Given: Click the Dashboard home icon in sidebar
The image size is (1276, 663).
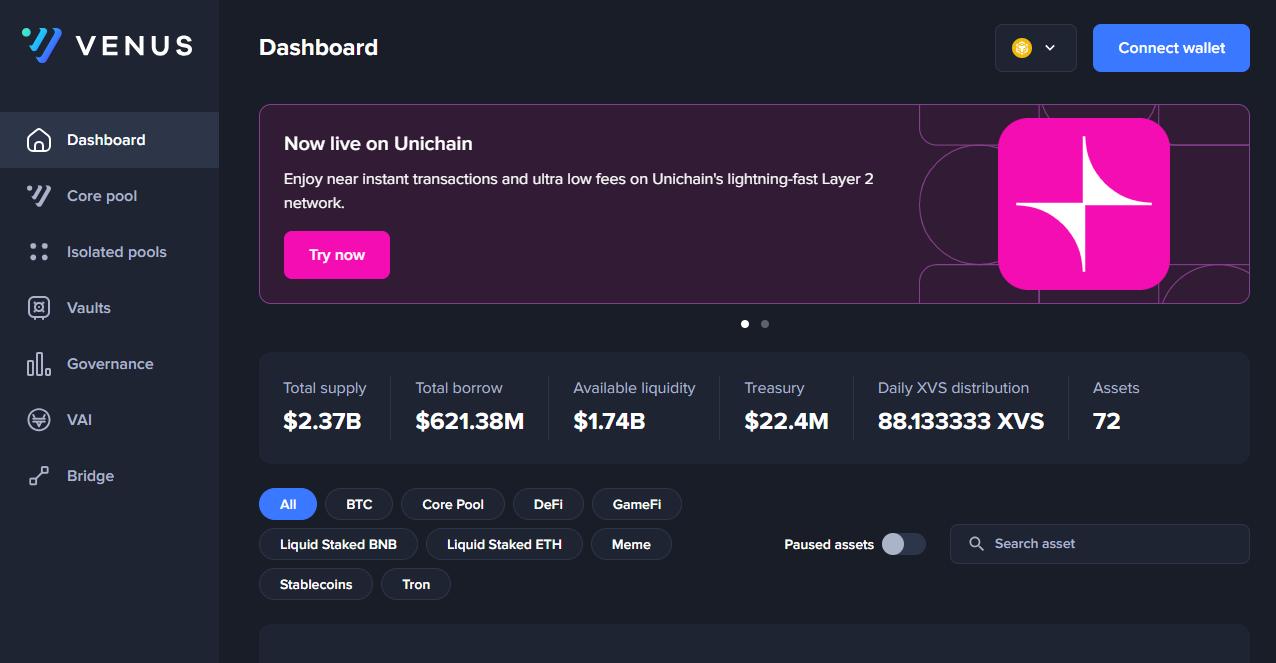Looking at the screenshot, I should coord(39,140).
